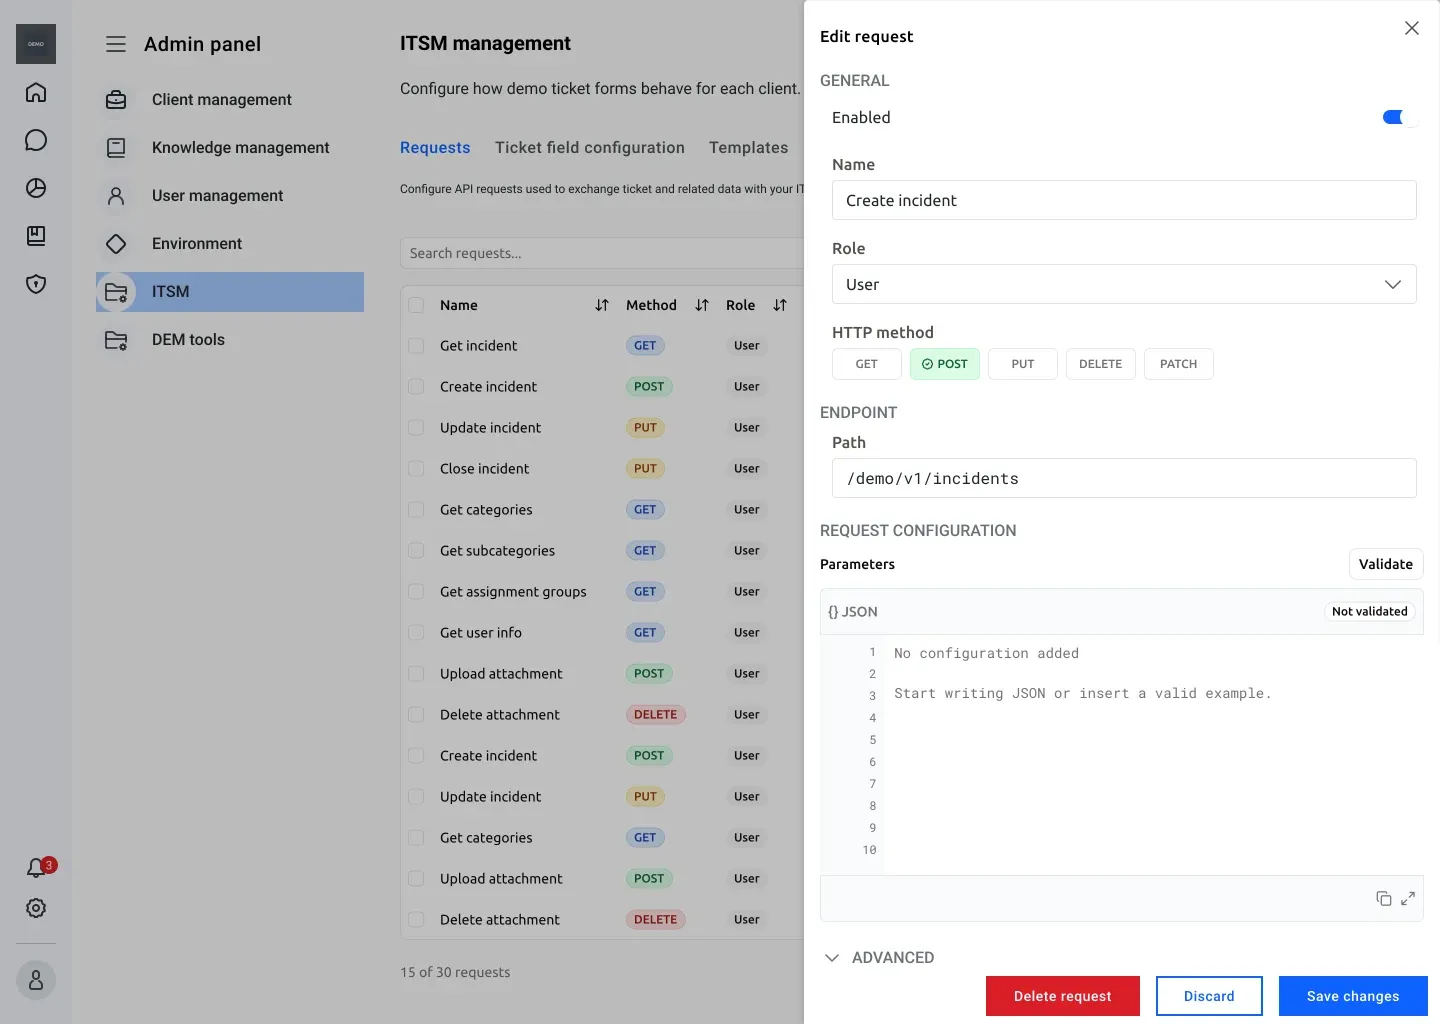Expand the ADVANCED section
1440x1024 pixels.
878,957
